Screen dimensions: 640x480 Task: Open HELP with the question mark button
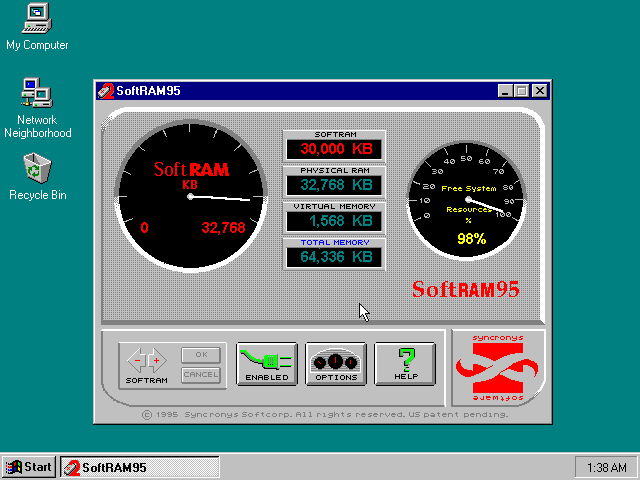[405, 364]
